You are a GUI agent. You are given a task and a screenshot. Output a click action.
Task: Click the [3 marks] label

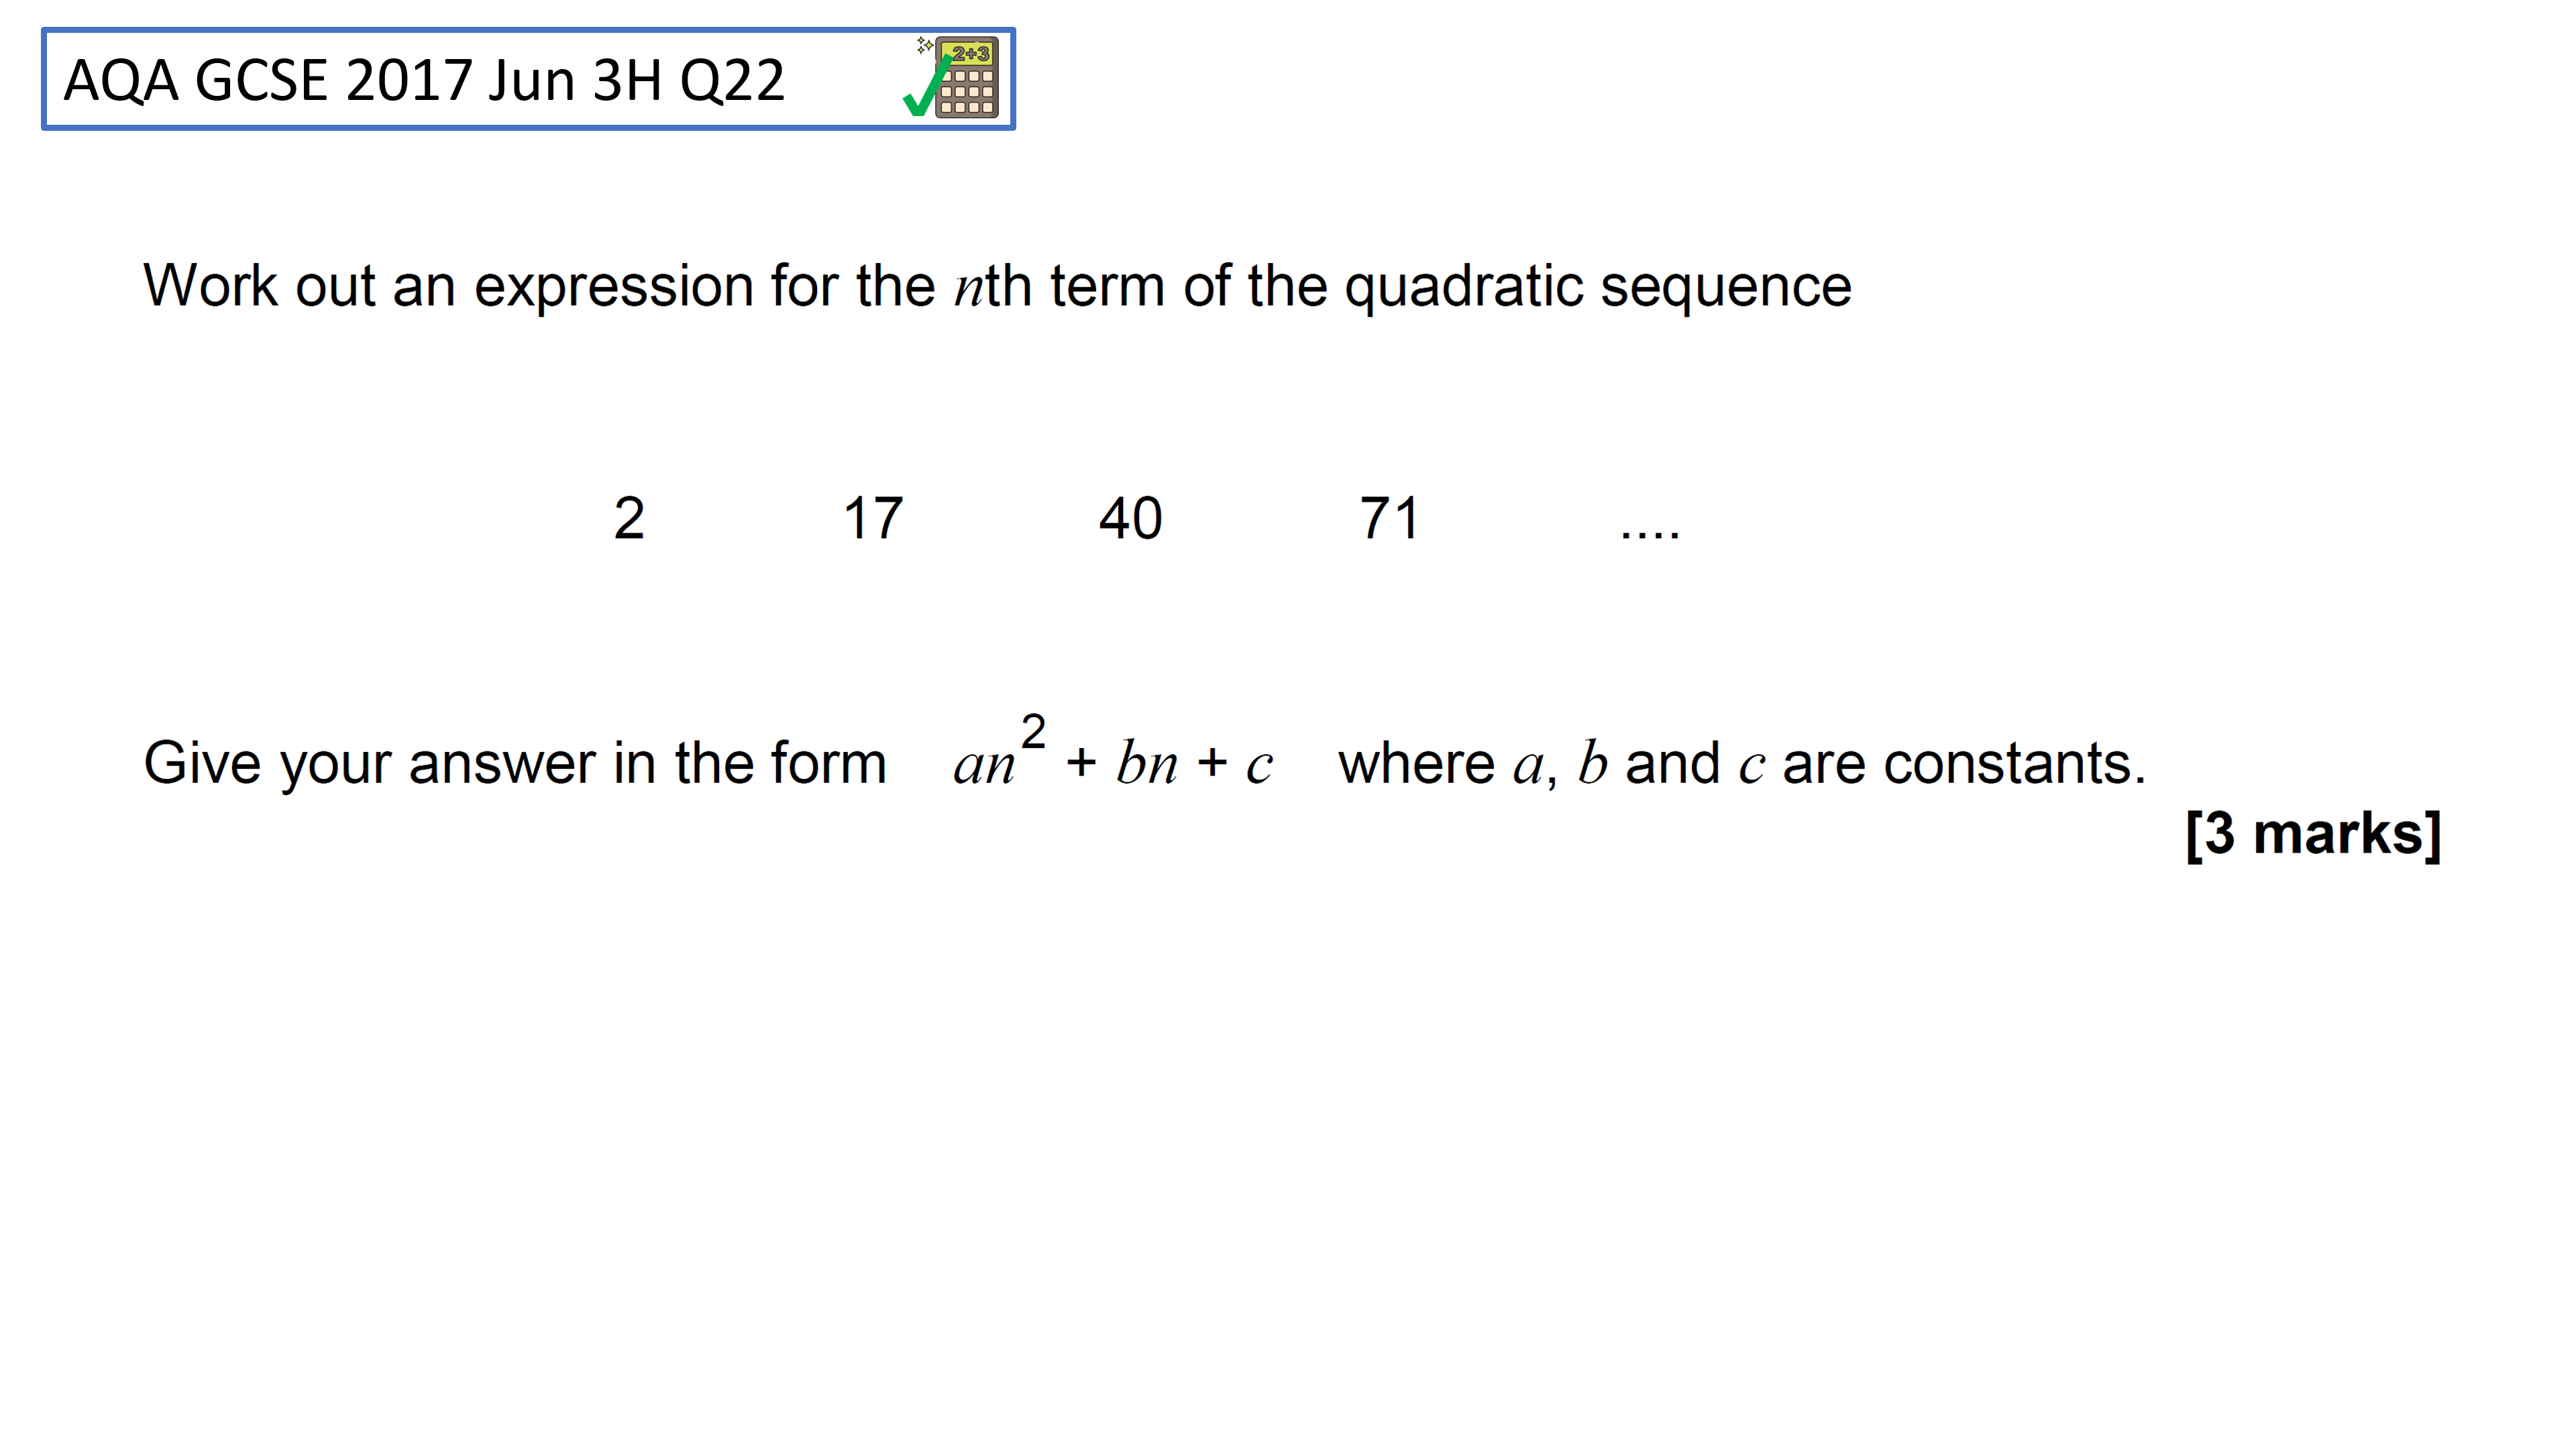(x=2313, y=833)
